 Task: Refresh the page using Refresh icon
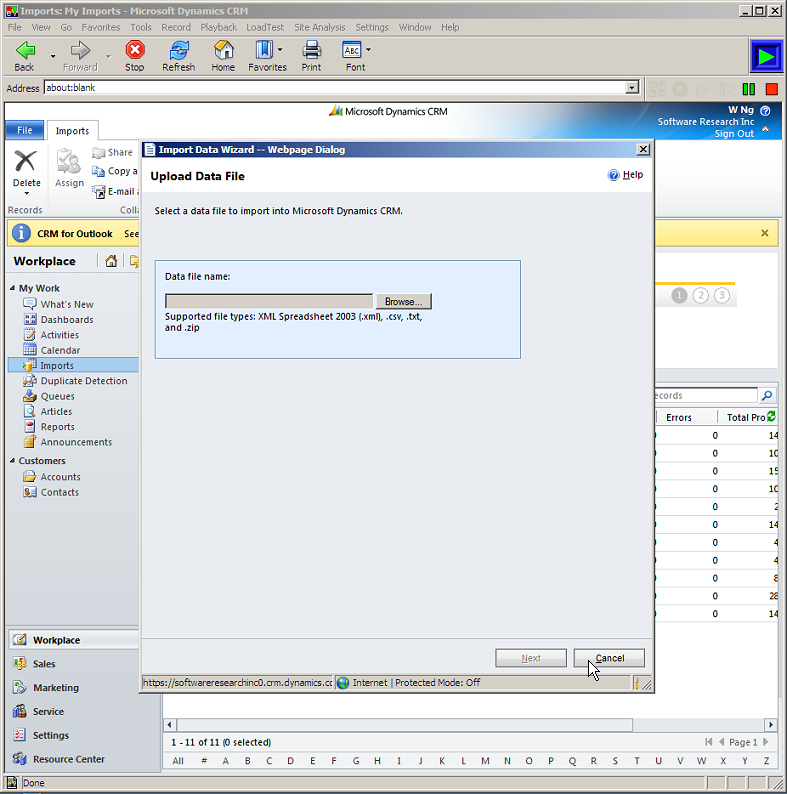tap(179, 51)
